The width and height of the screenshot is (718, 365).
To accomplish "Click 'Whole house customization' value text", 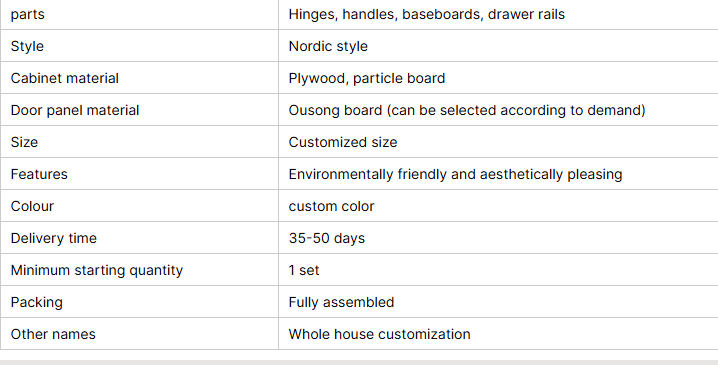I will pyautogui.click(x=379, y=334).
